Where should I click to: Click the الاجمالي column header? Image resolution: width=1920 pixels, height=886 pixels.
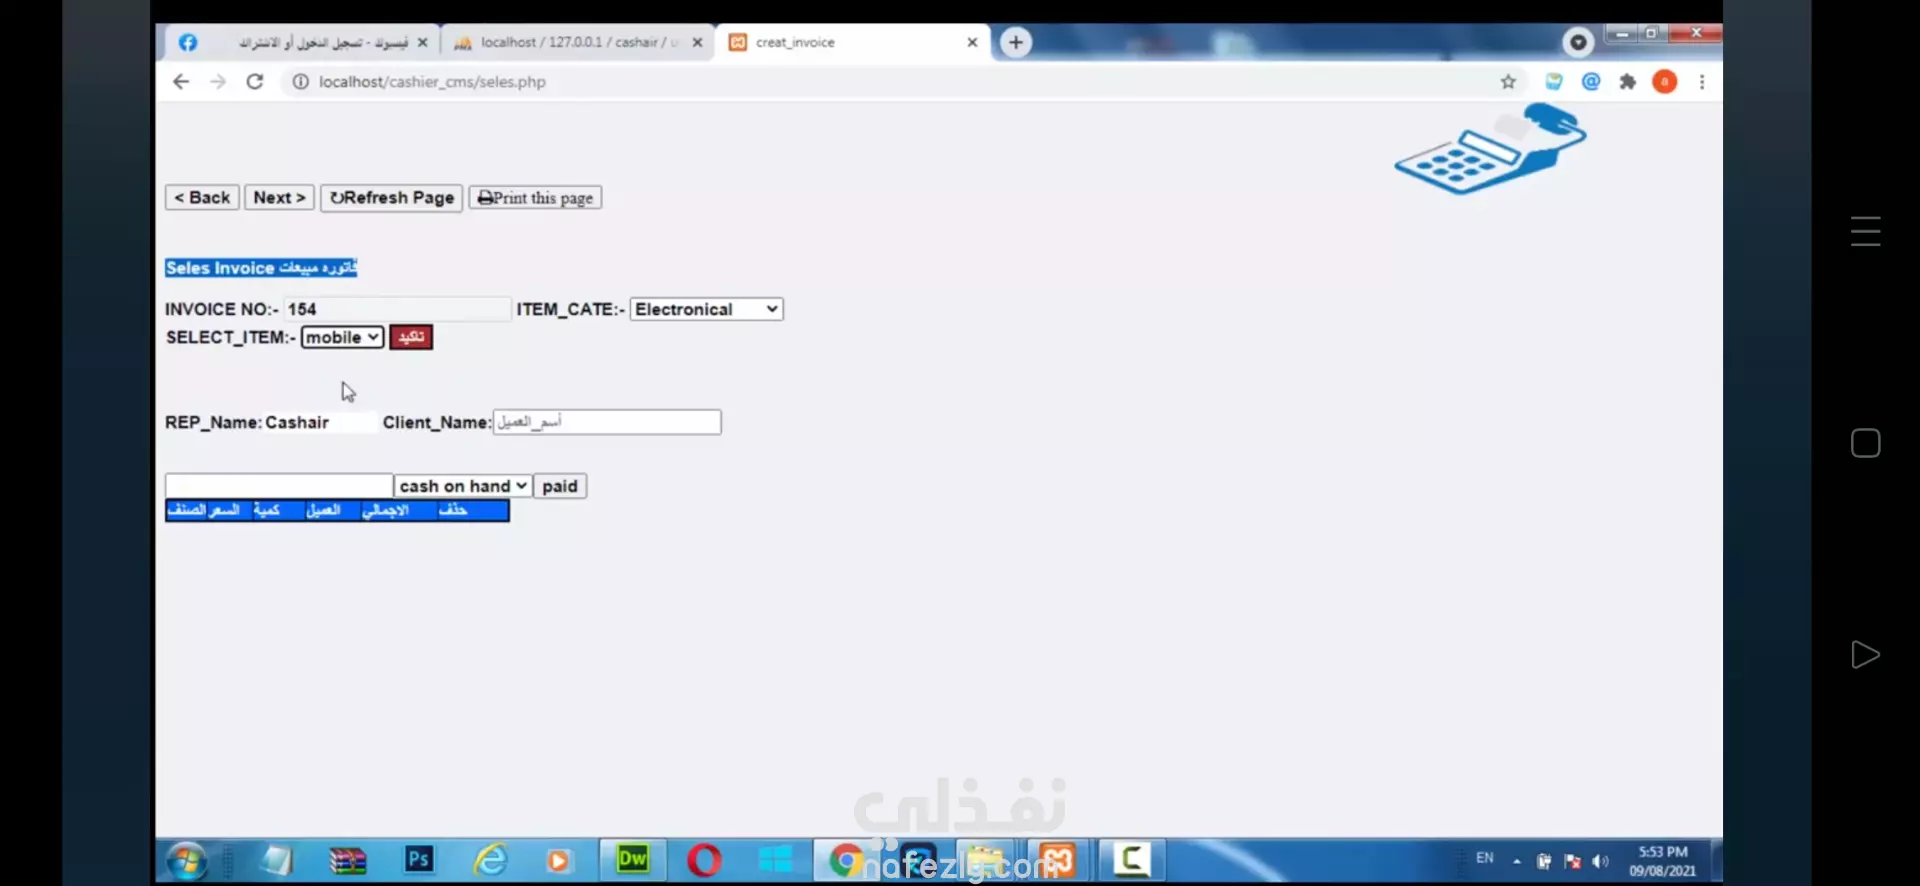[x=386, y=510]
